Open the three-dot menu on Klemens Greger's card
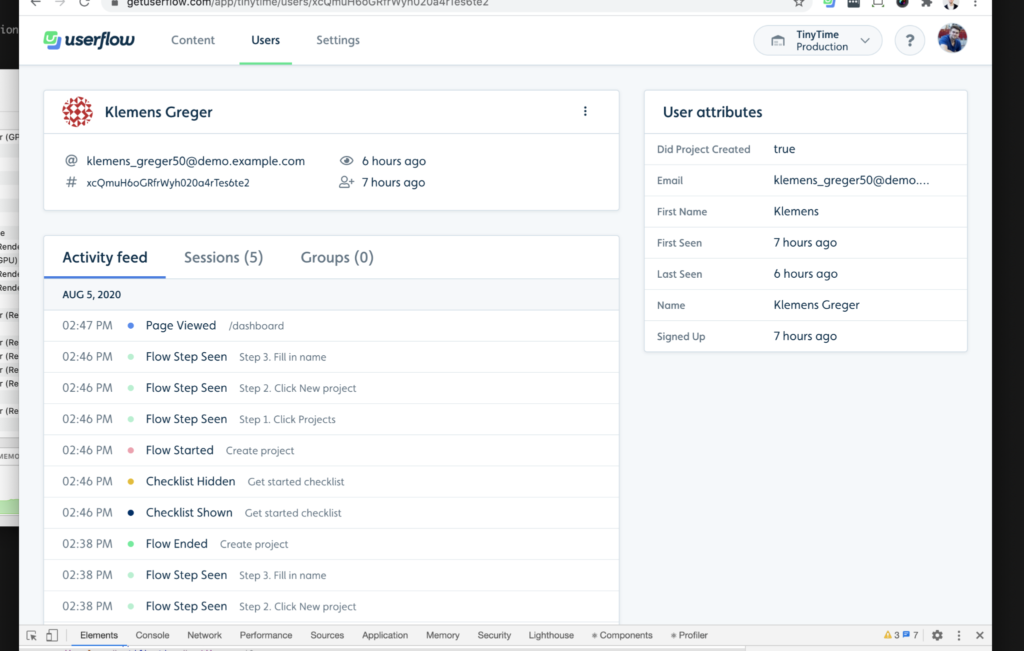 pyautogui.click(x=585, y=111)
